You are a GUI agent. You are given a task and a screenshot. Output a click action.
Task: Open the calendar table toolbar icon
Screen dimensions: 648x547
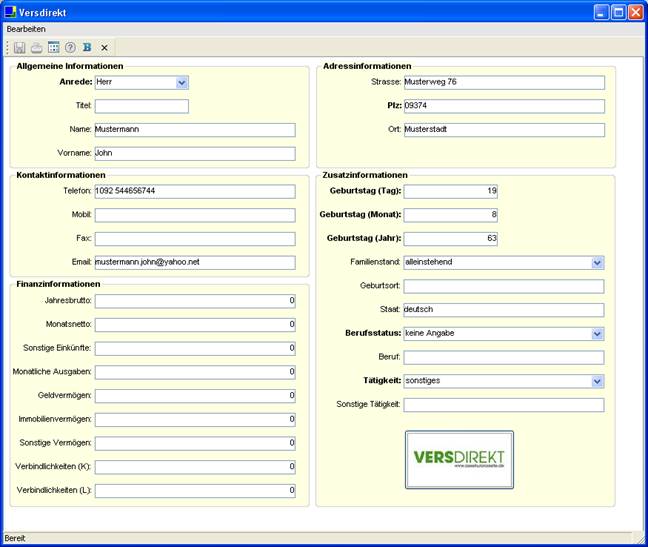53,47
